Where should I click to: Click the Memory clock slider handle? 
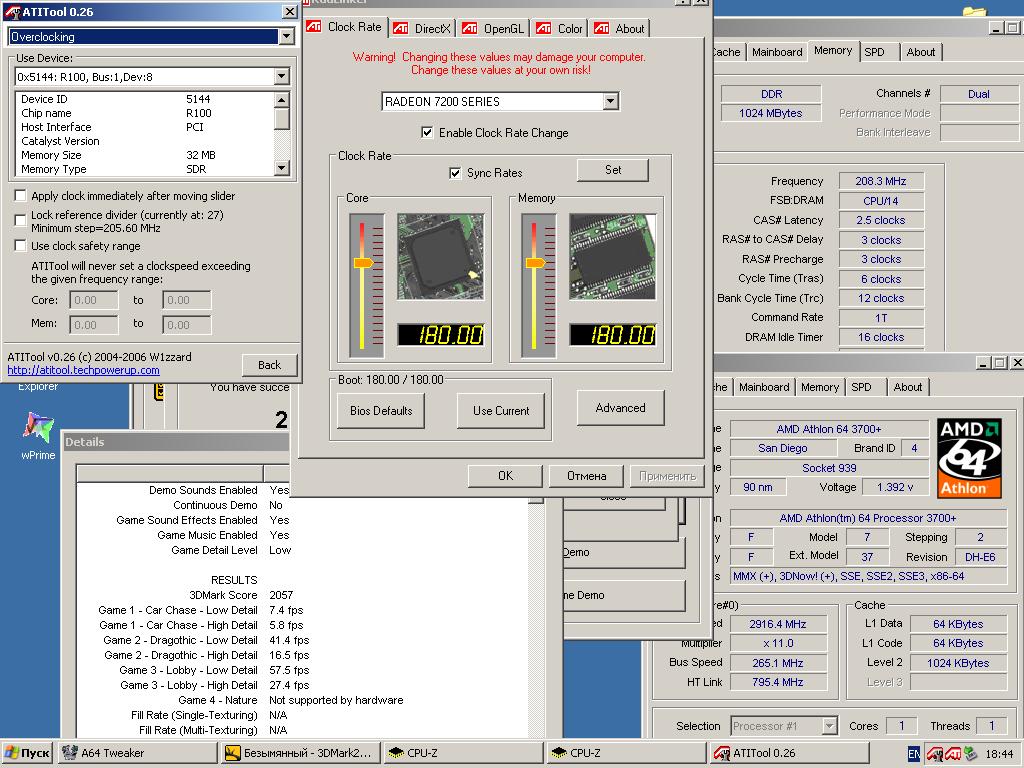point(536,263)
